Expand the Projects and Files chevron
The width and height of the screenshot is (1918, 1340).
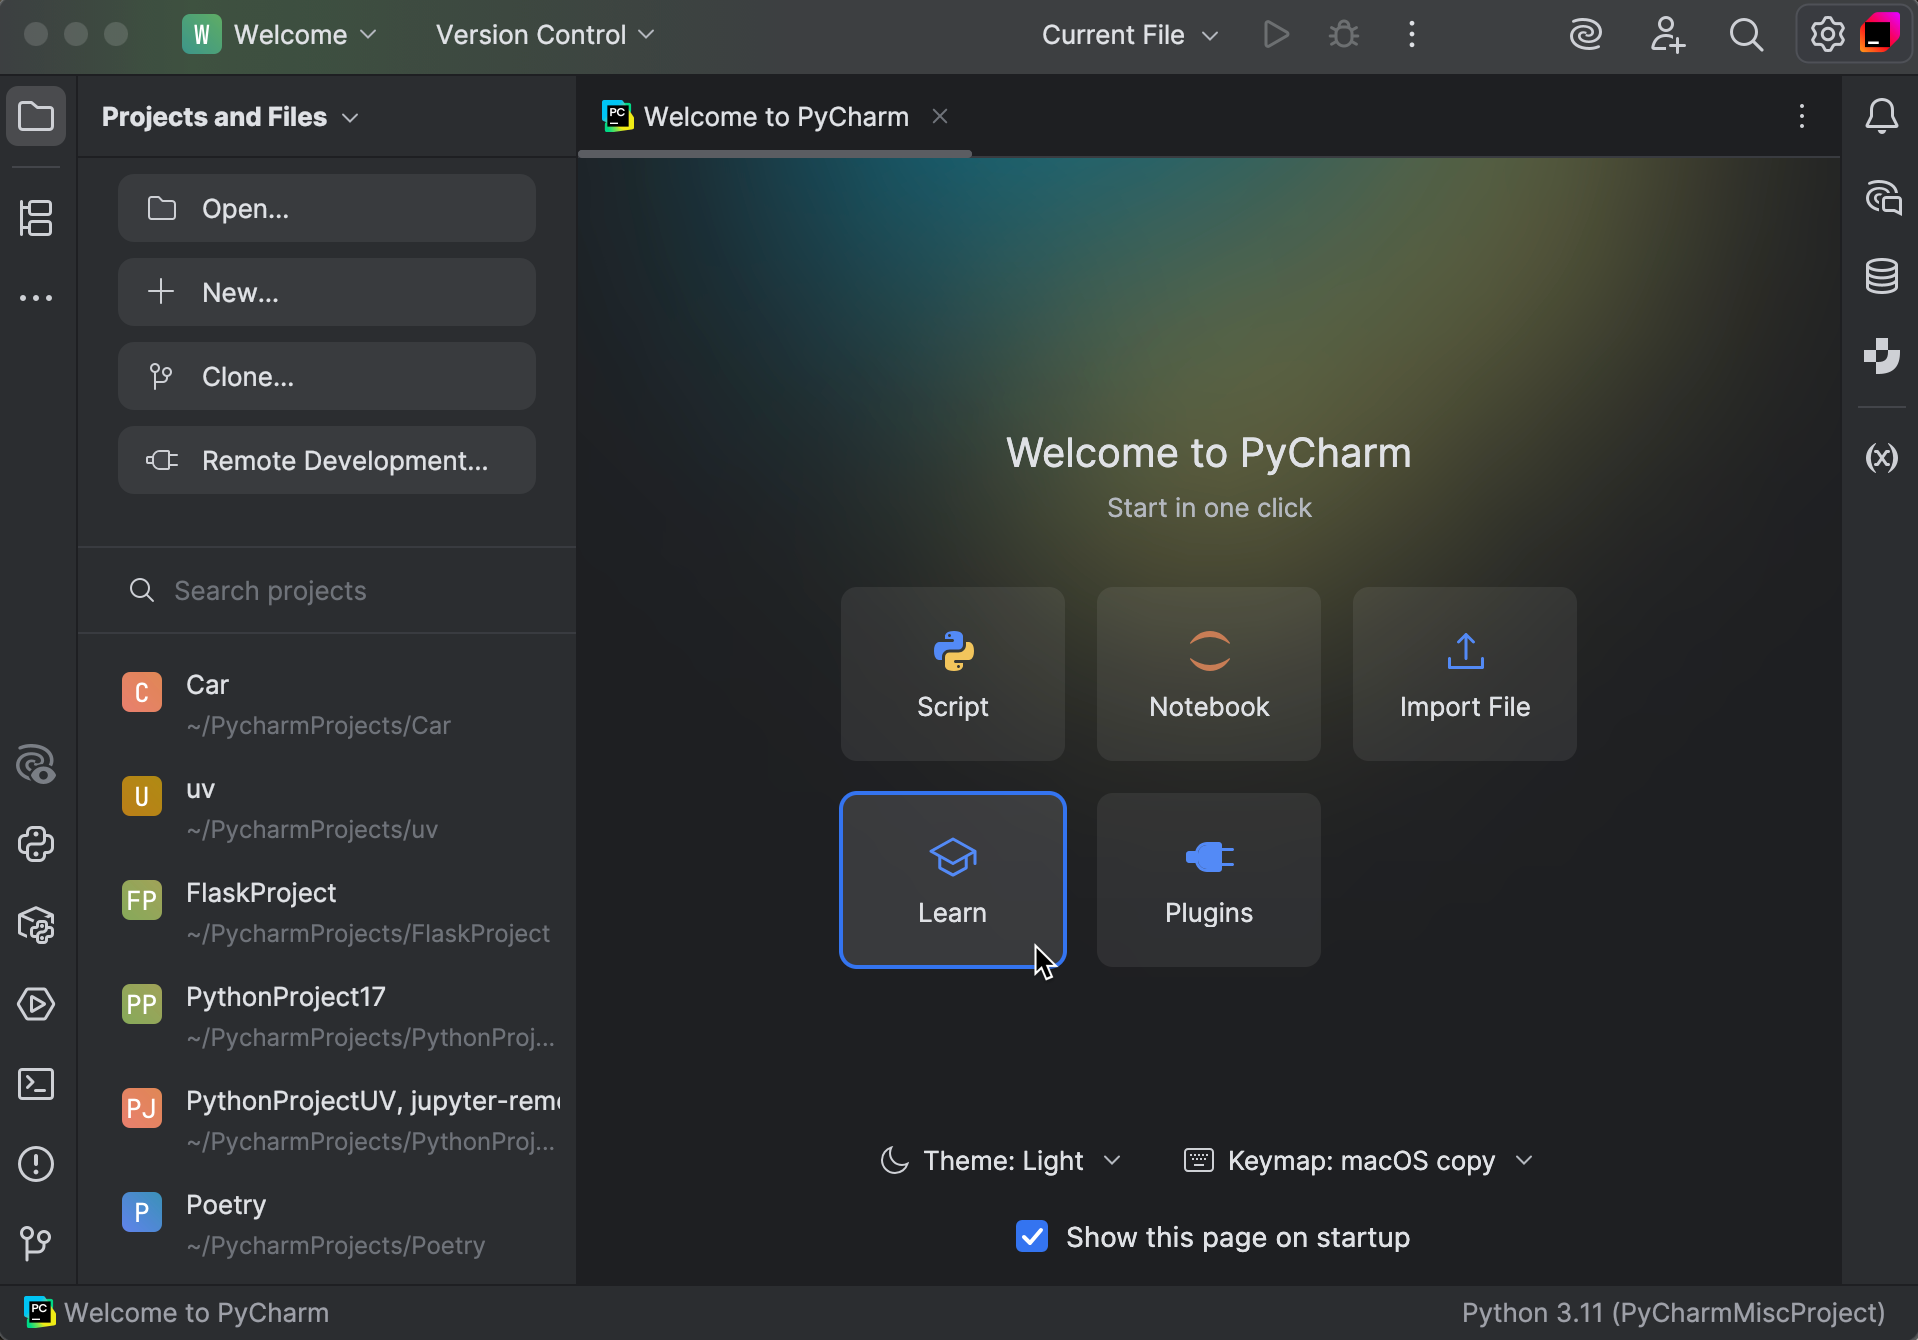pyautogui.click(x=351, y=117)
